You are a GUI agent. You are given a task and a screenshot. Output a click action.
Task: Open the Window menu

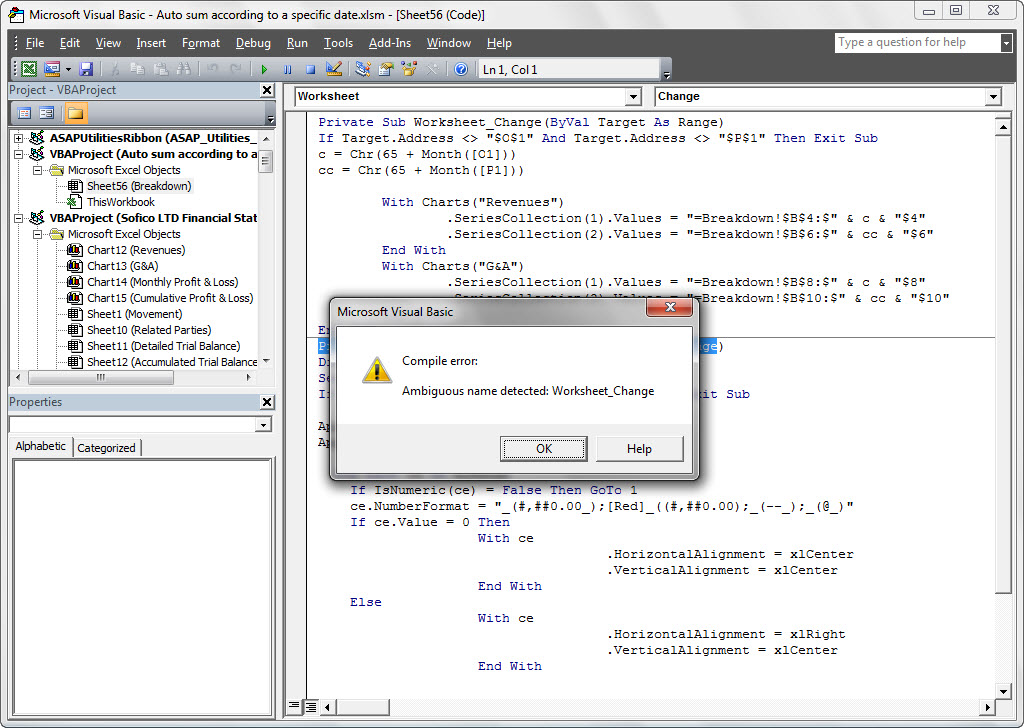(x=449, y=43)
